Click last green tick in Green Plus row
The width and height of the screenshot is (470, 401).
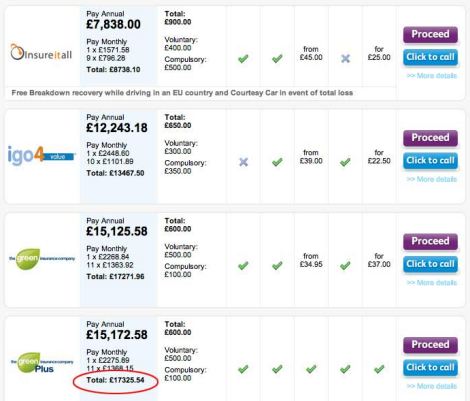(379, 369)
